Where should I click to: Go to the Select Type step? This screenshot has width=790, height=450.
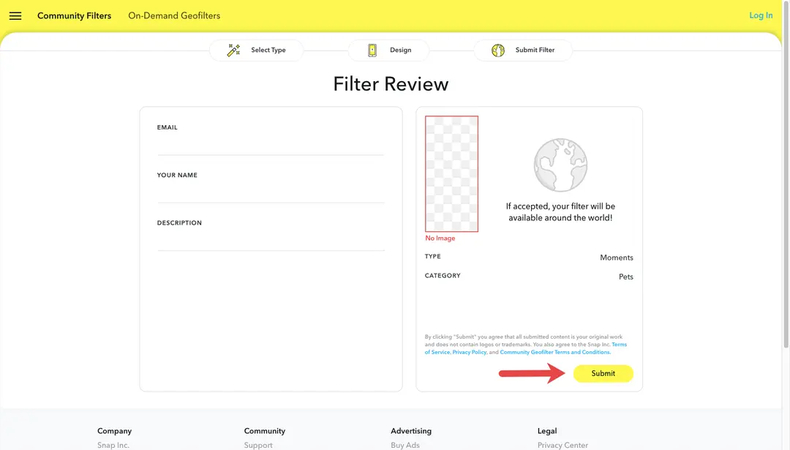click(x=268, y=50)
